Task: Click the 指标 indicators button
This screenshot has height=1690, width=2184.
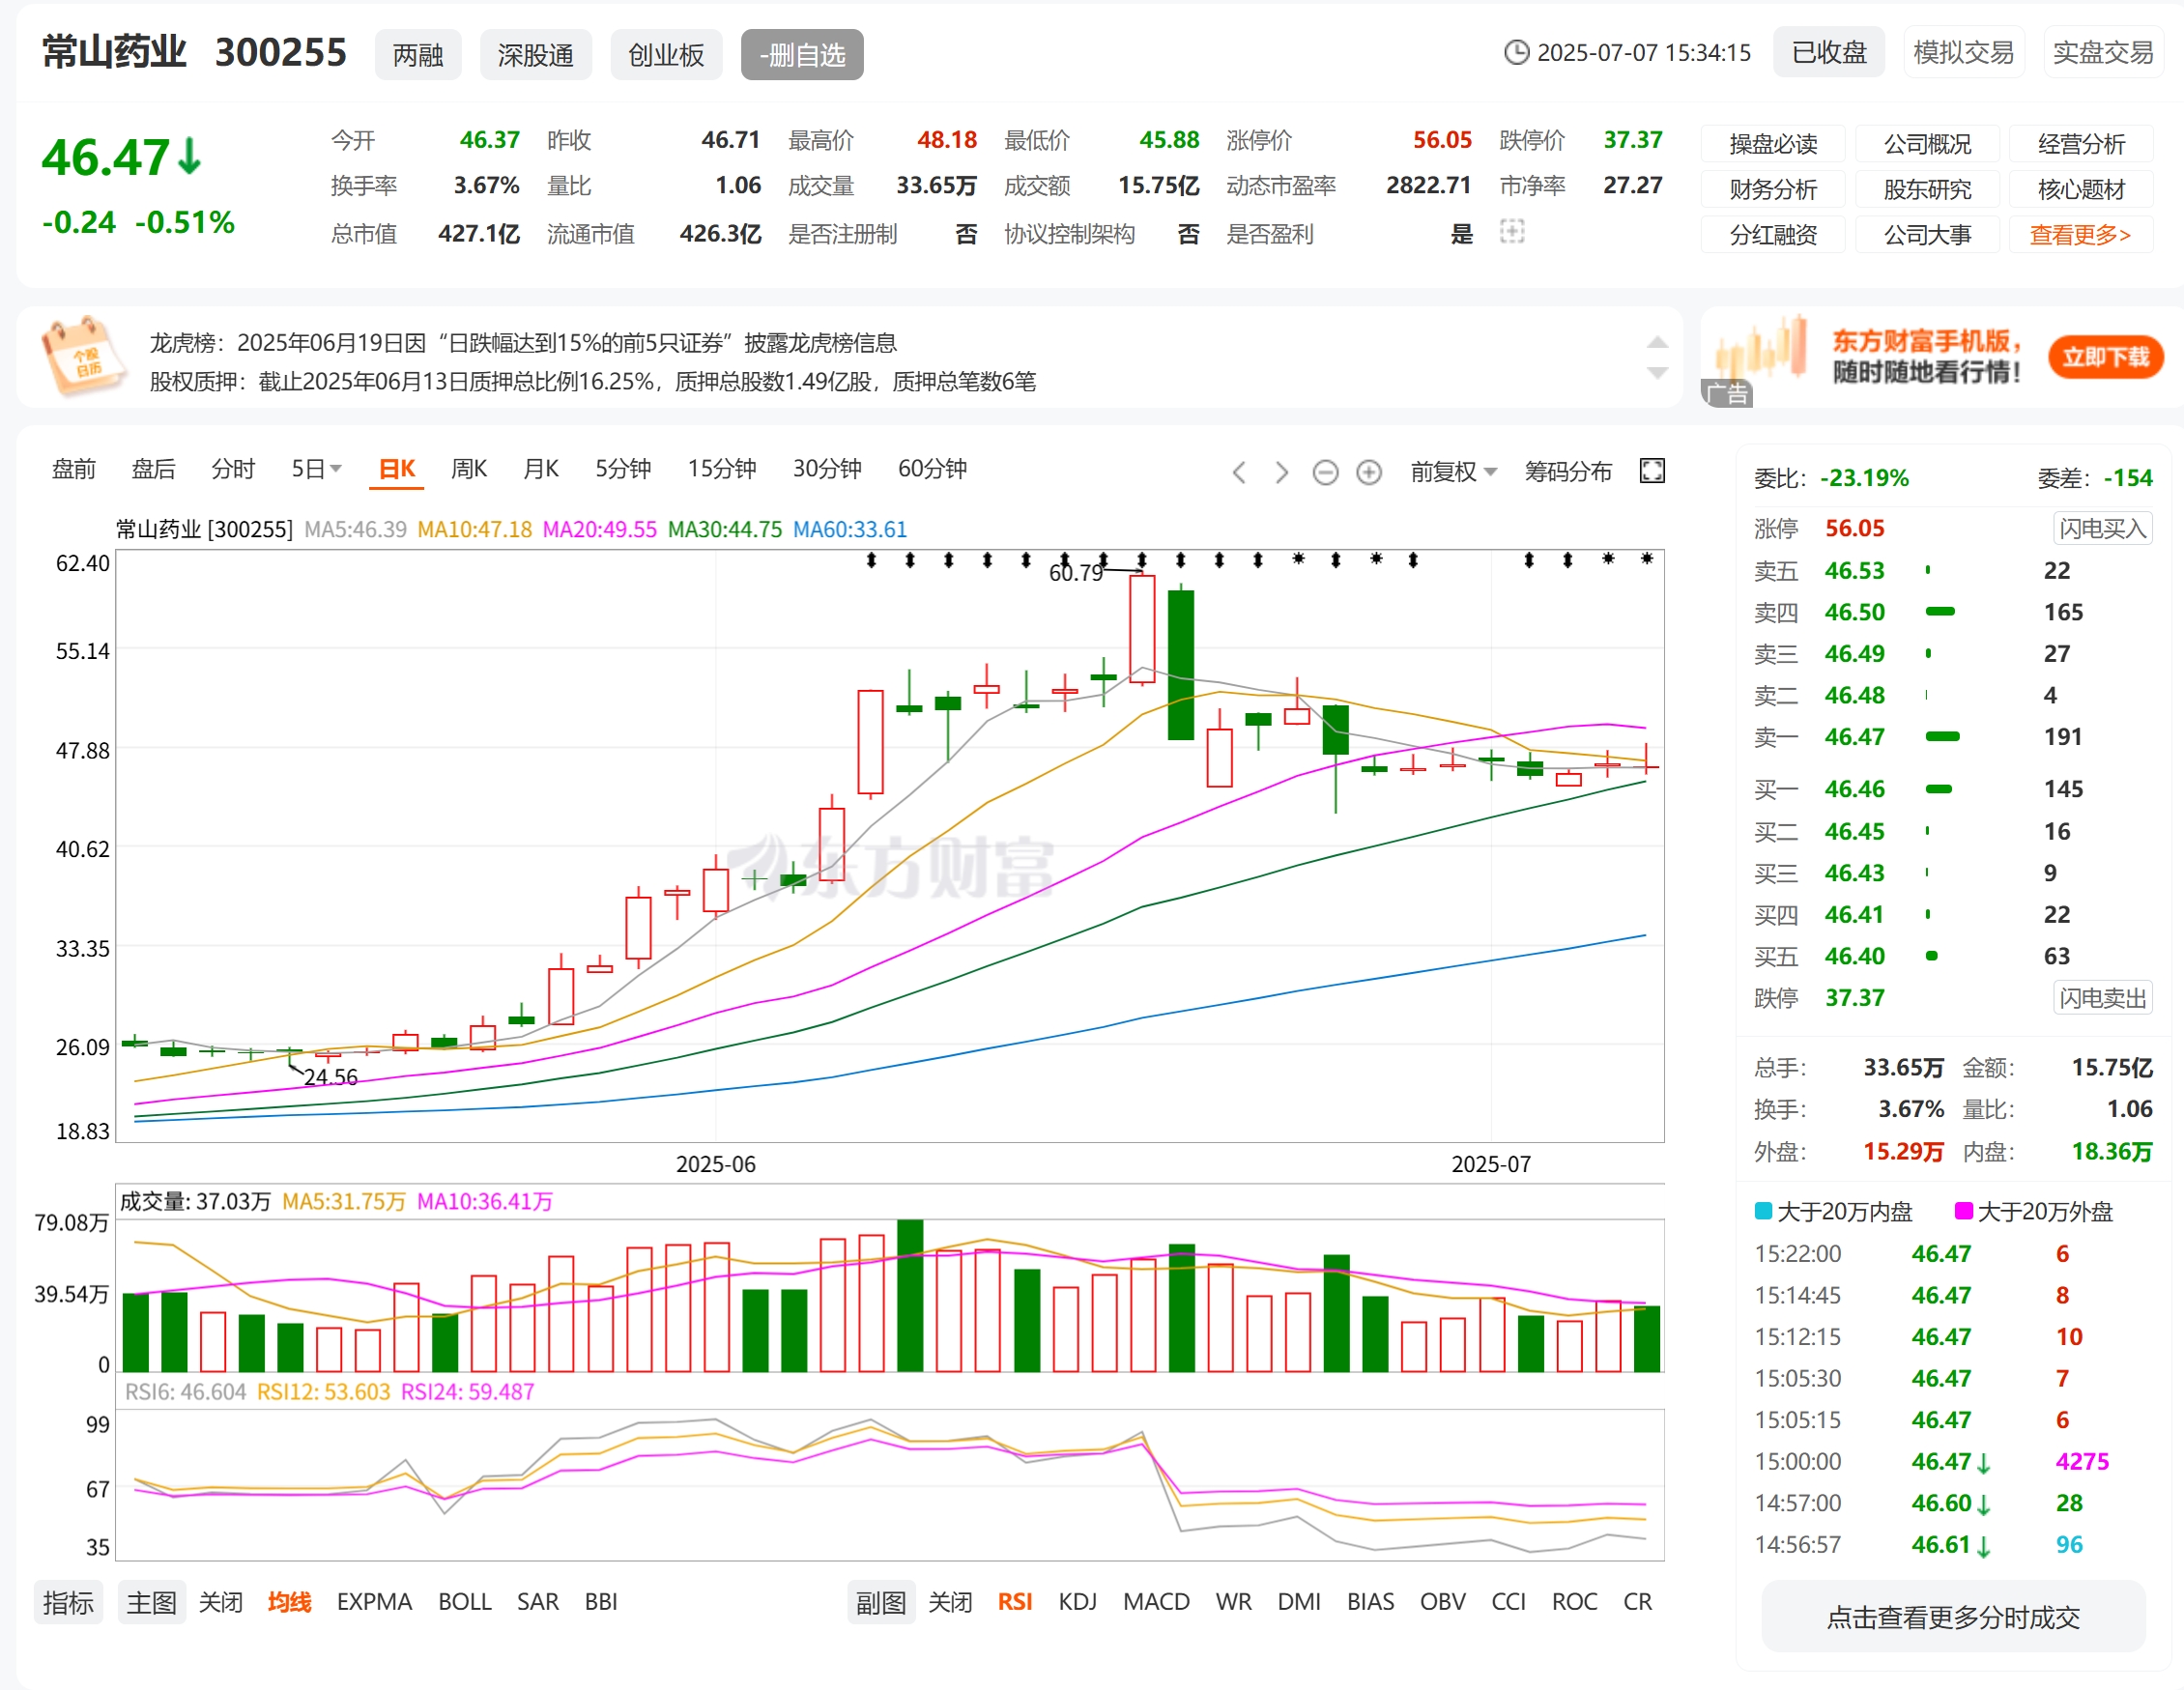Action: pyautogui.click(x=68, y=1602)
